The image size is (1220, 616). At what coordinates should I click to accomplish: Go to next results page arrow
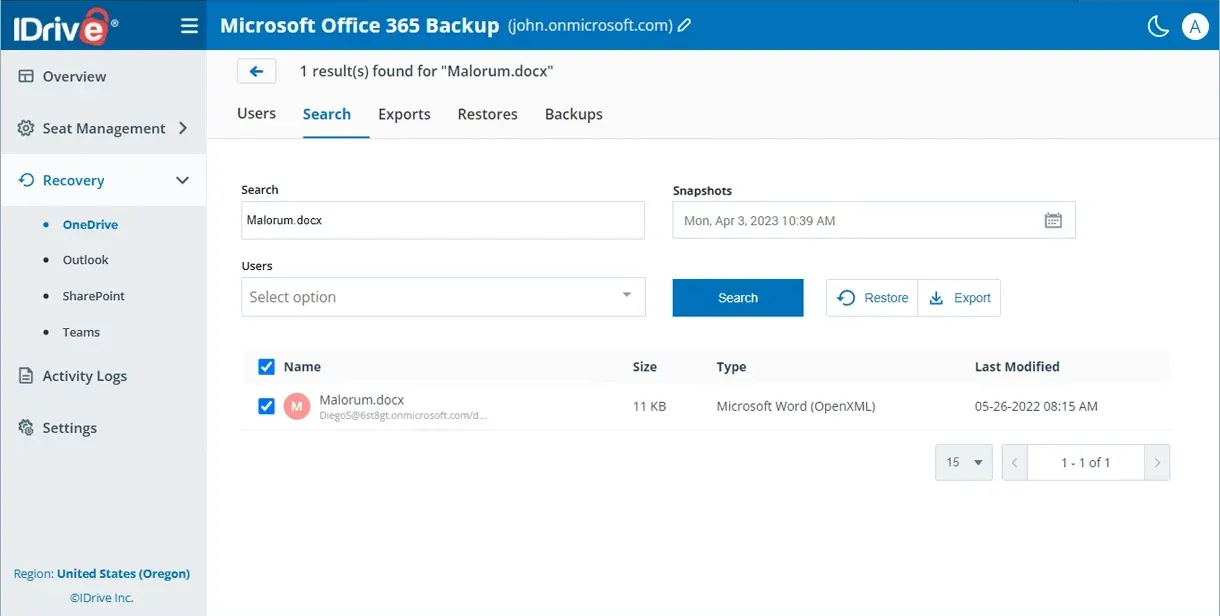click(x=1158, y=462)
